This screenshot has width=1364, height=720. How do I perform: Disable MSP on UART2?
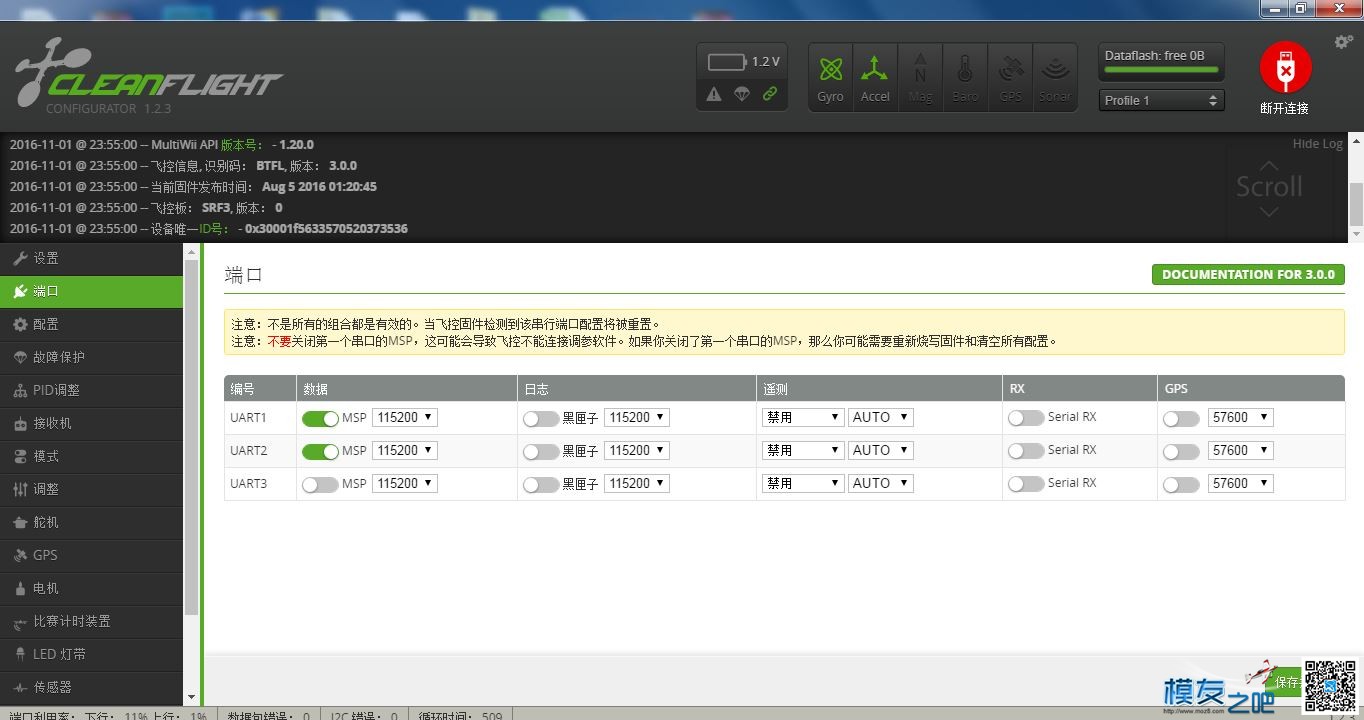click(x=320, y=451)
